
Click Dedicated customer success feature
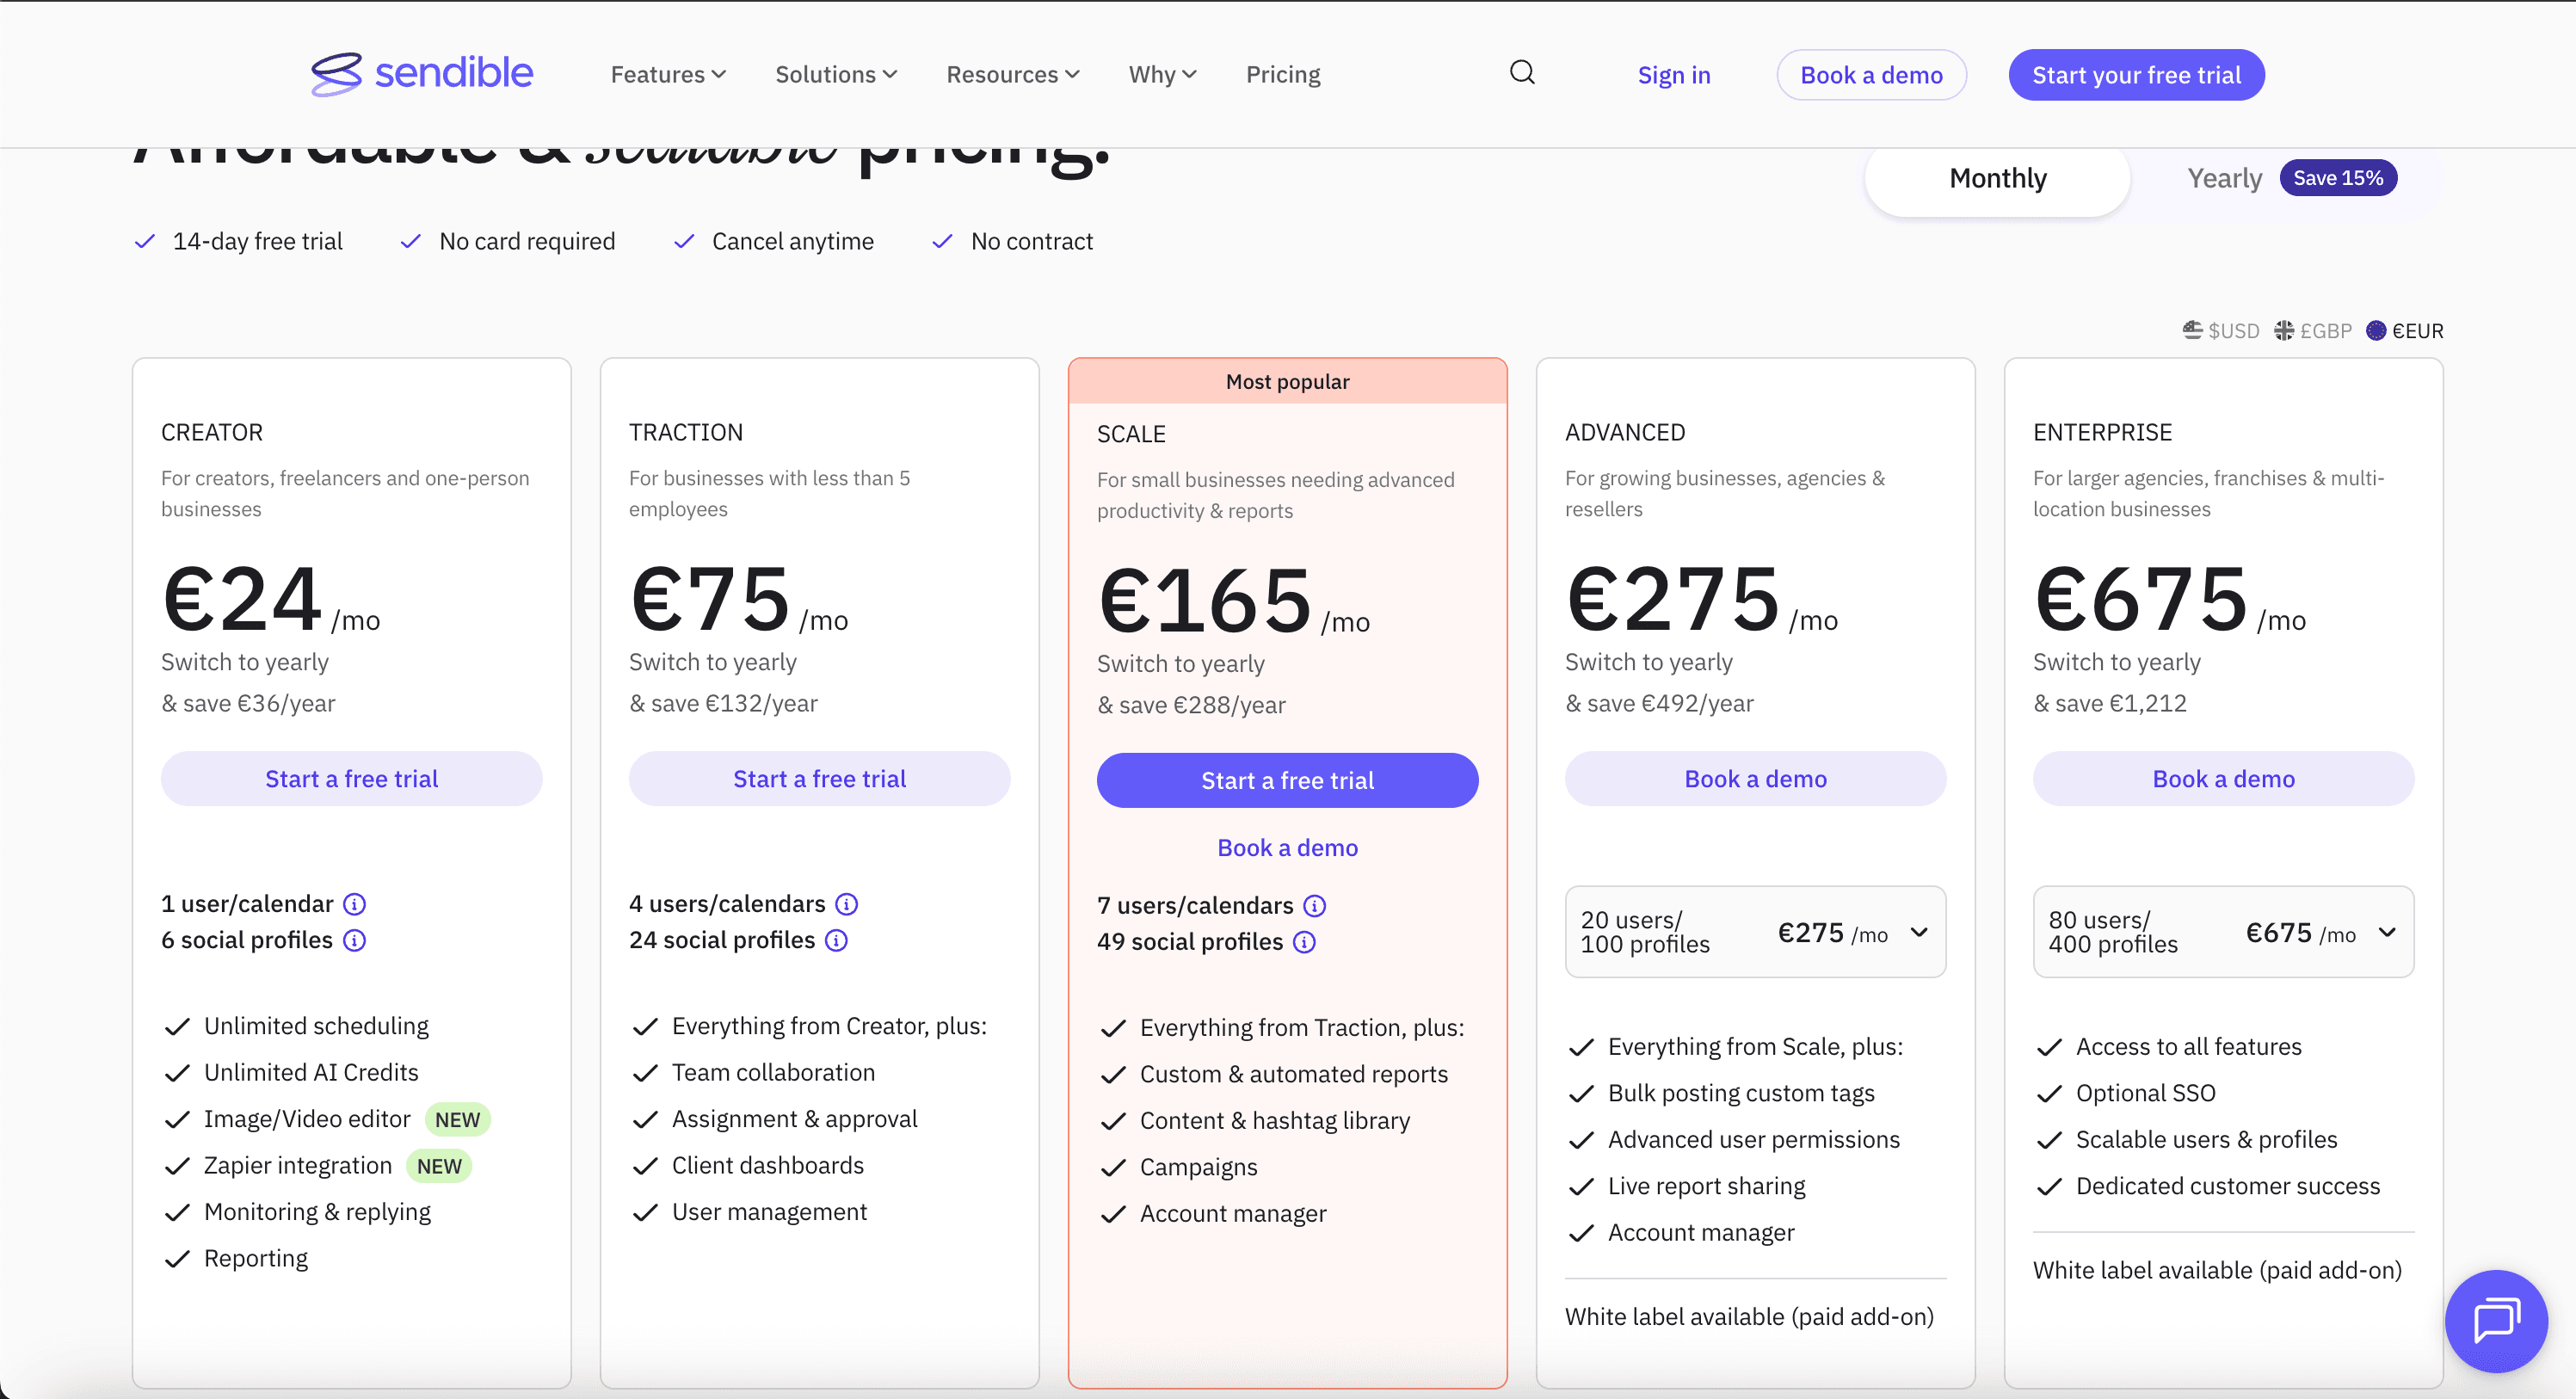pos(2228,1186)
